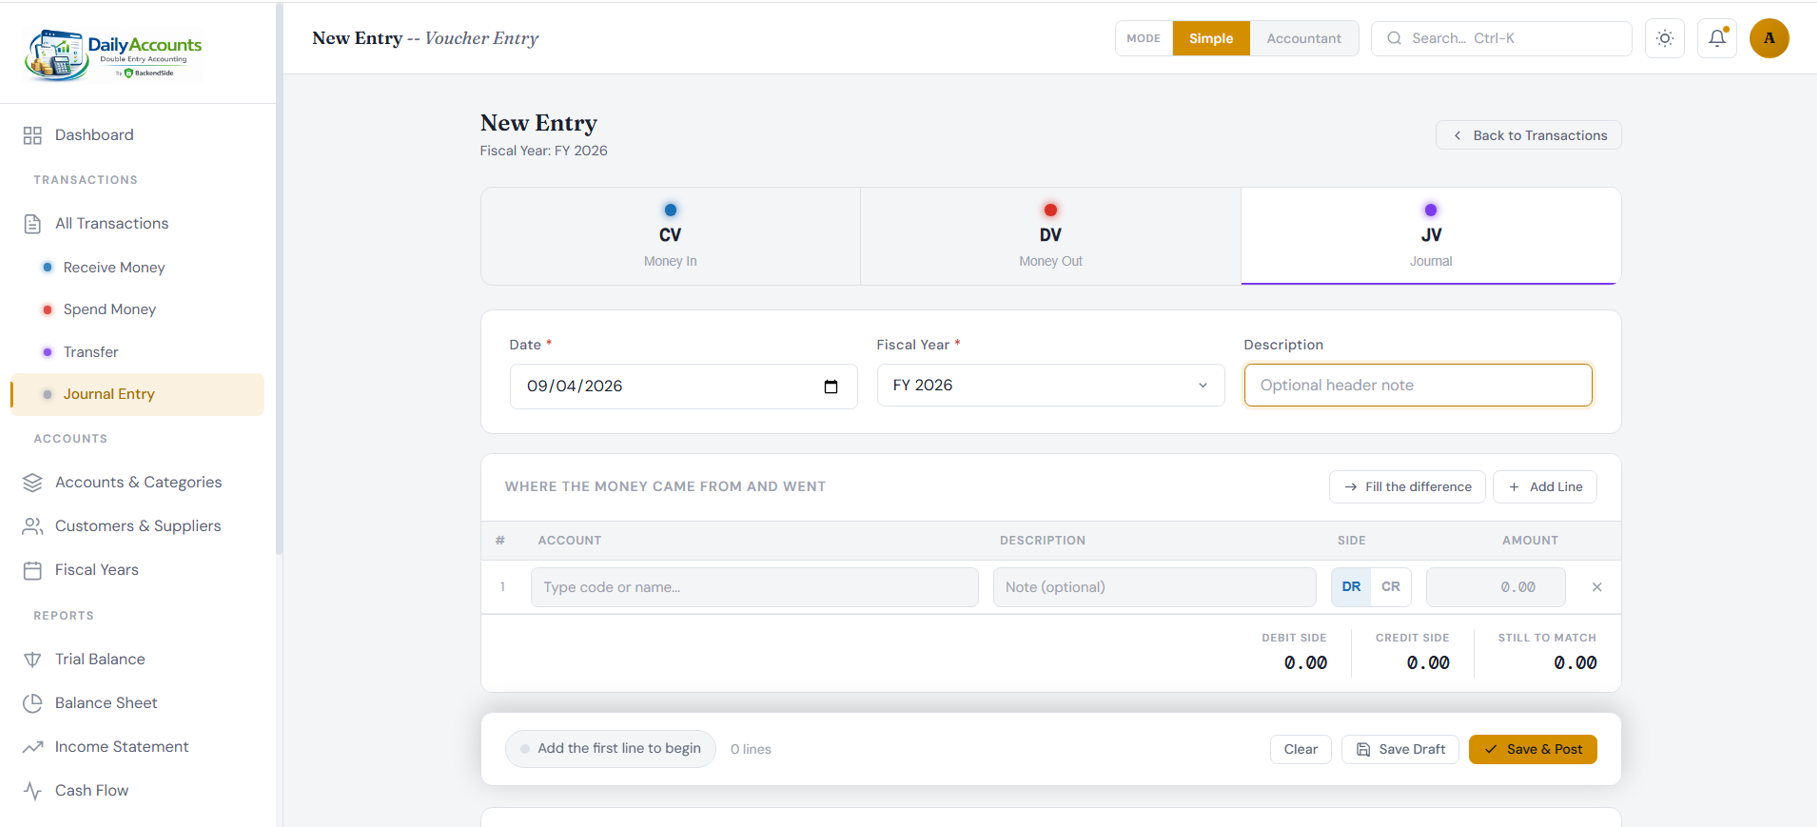This screenshot has width=1817, height=827.
Task: Click the Add Line button
Action: 1545,487
